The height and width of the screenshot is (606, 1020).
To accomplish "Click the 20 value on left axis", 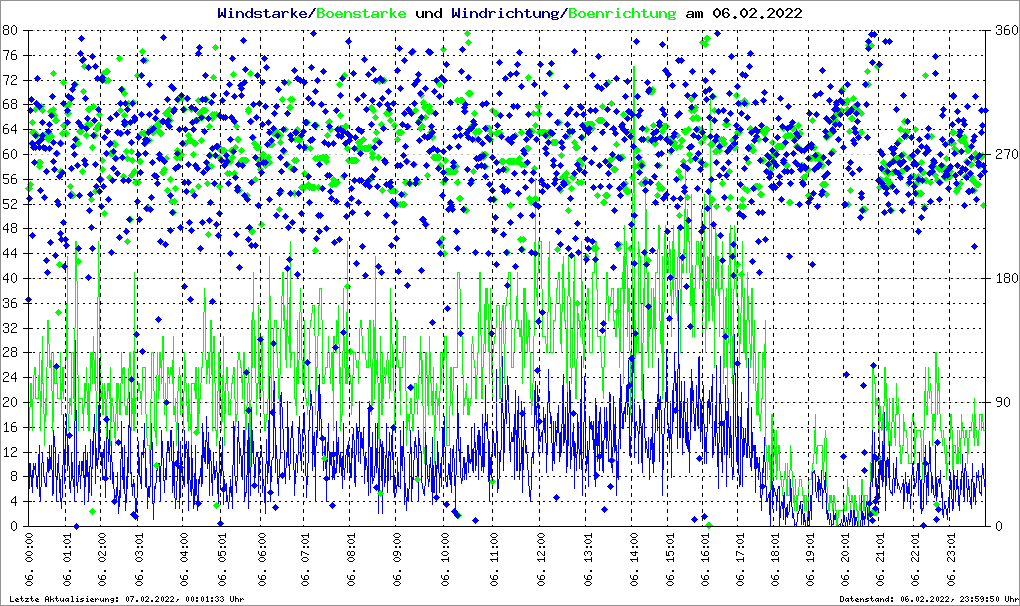I will (x=12, y=402).
